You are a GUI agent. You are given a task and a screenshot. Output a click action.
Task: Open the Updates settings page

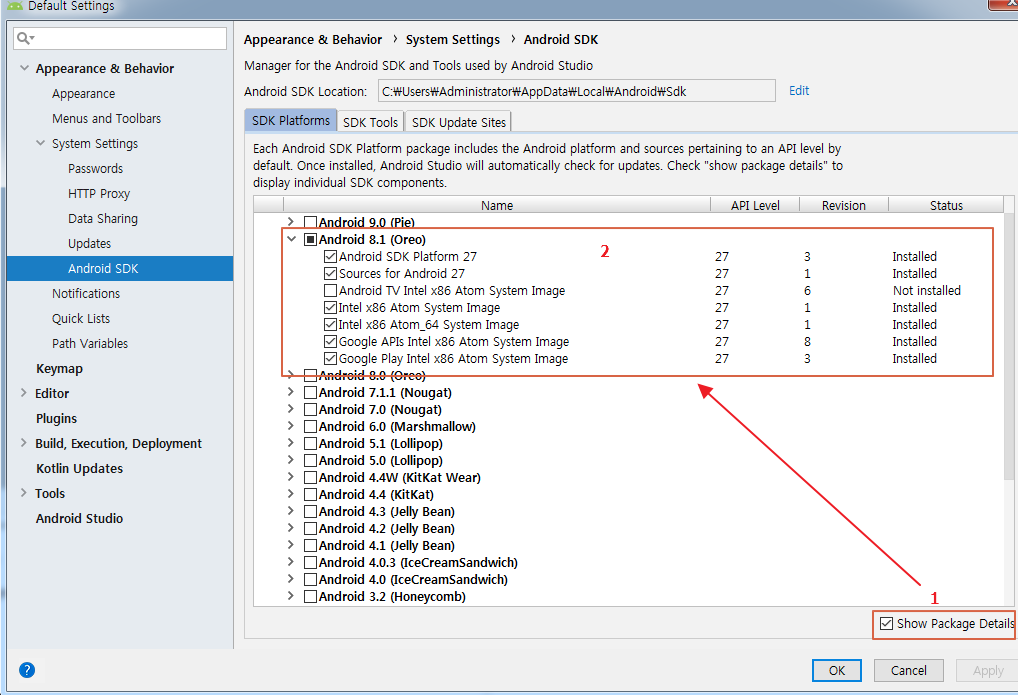point(90,244)
